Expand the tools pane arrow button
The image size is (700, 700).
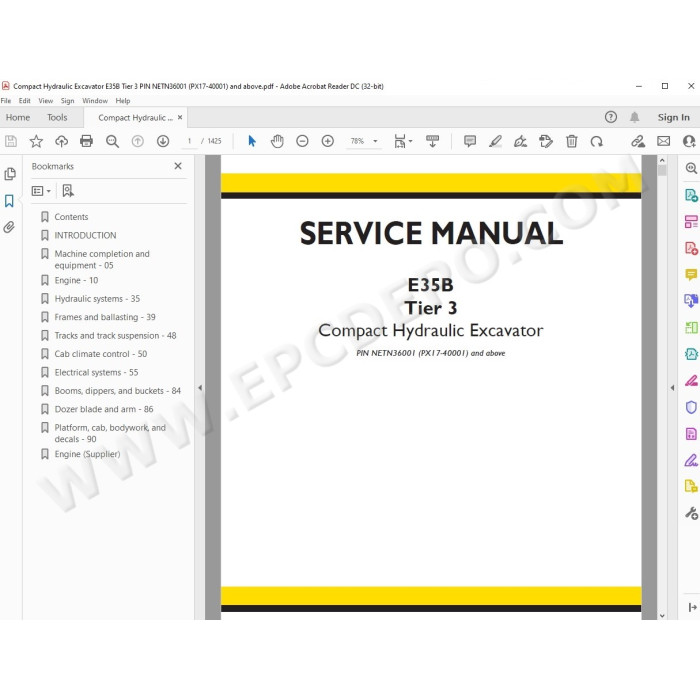(x=692, y=607)
